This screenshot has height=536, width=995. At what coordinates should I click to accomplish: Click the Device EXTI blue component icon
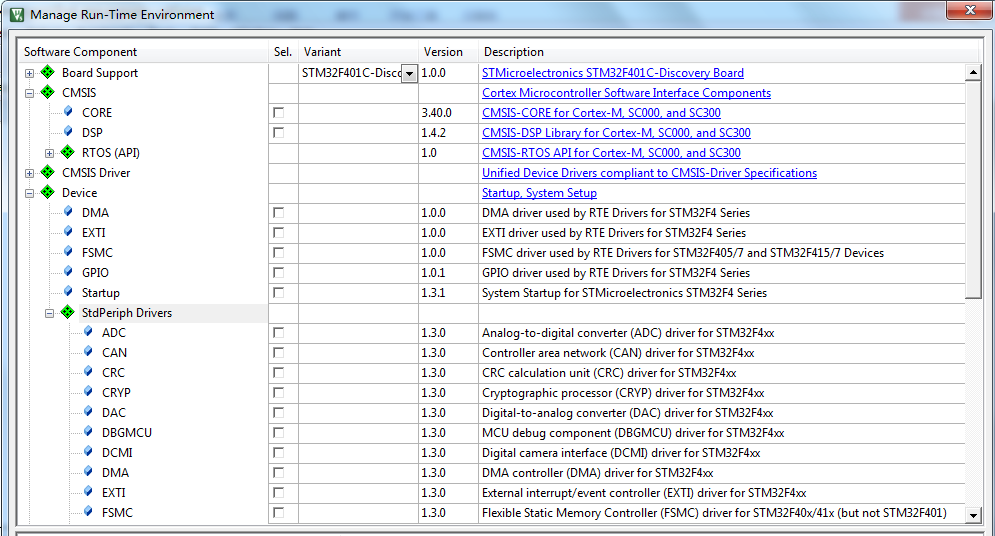point(68,232)
